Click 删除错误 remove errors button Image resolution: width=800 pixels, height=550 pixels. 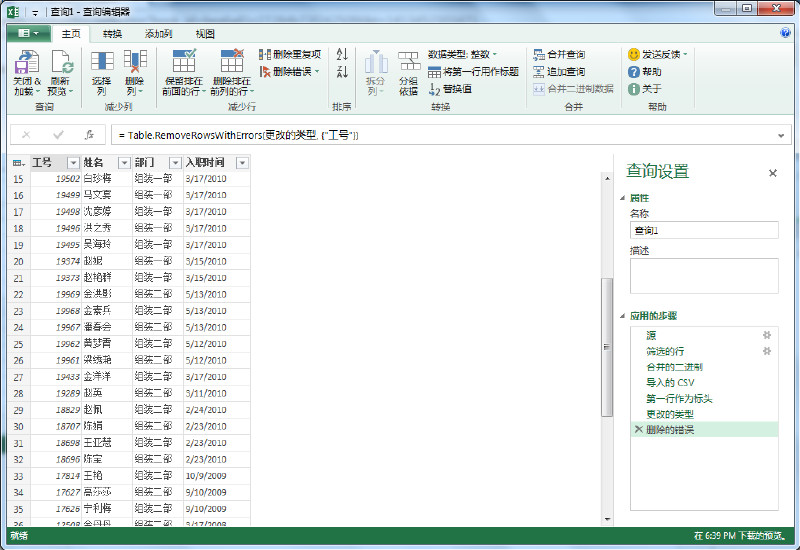point(289,71)
